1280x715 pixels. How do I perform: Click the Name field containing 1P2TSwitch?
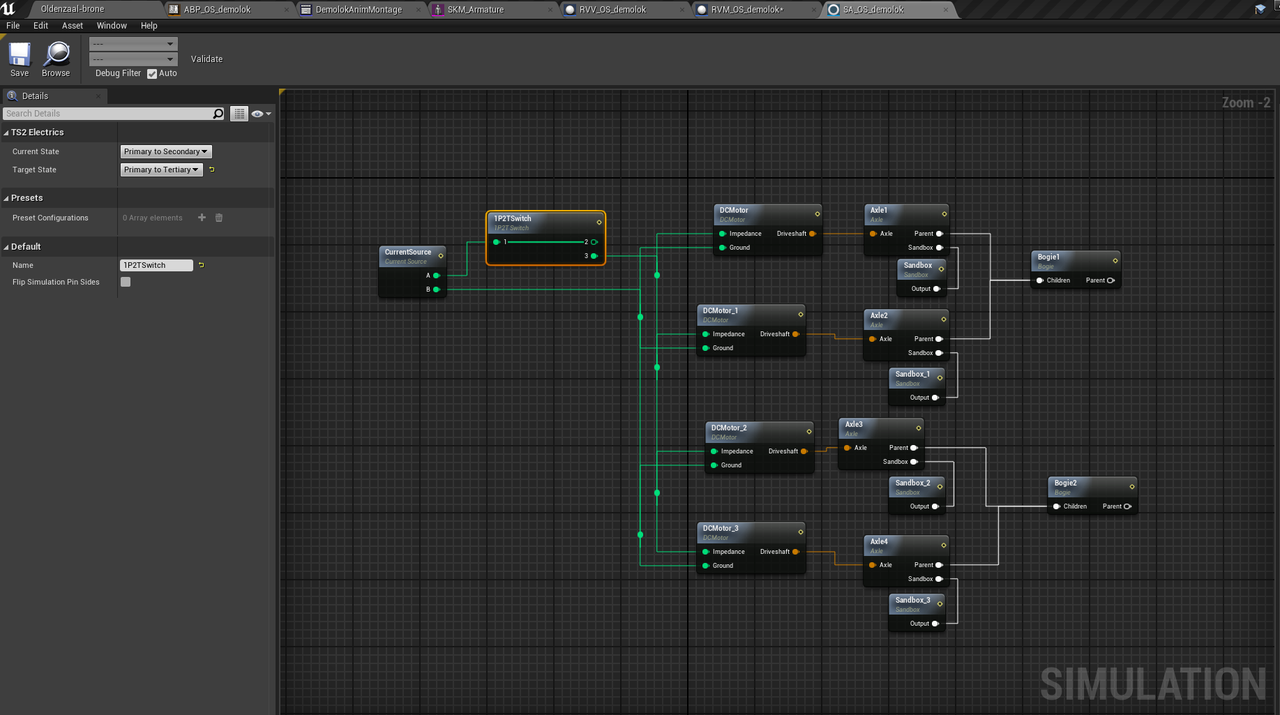tap(156, 265)
